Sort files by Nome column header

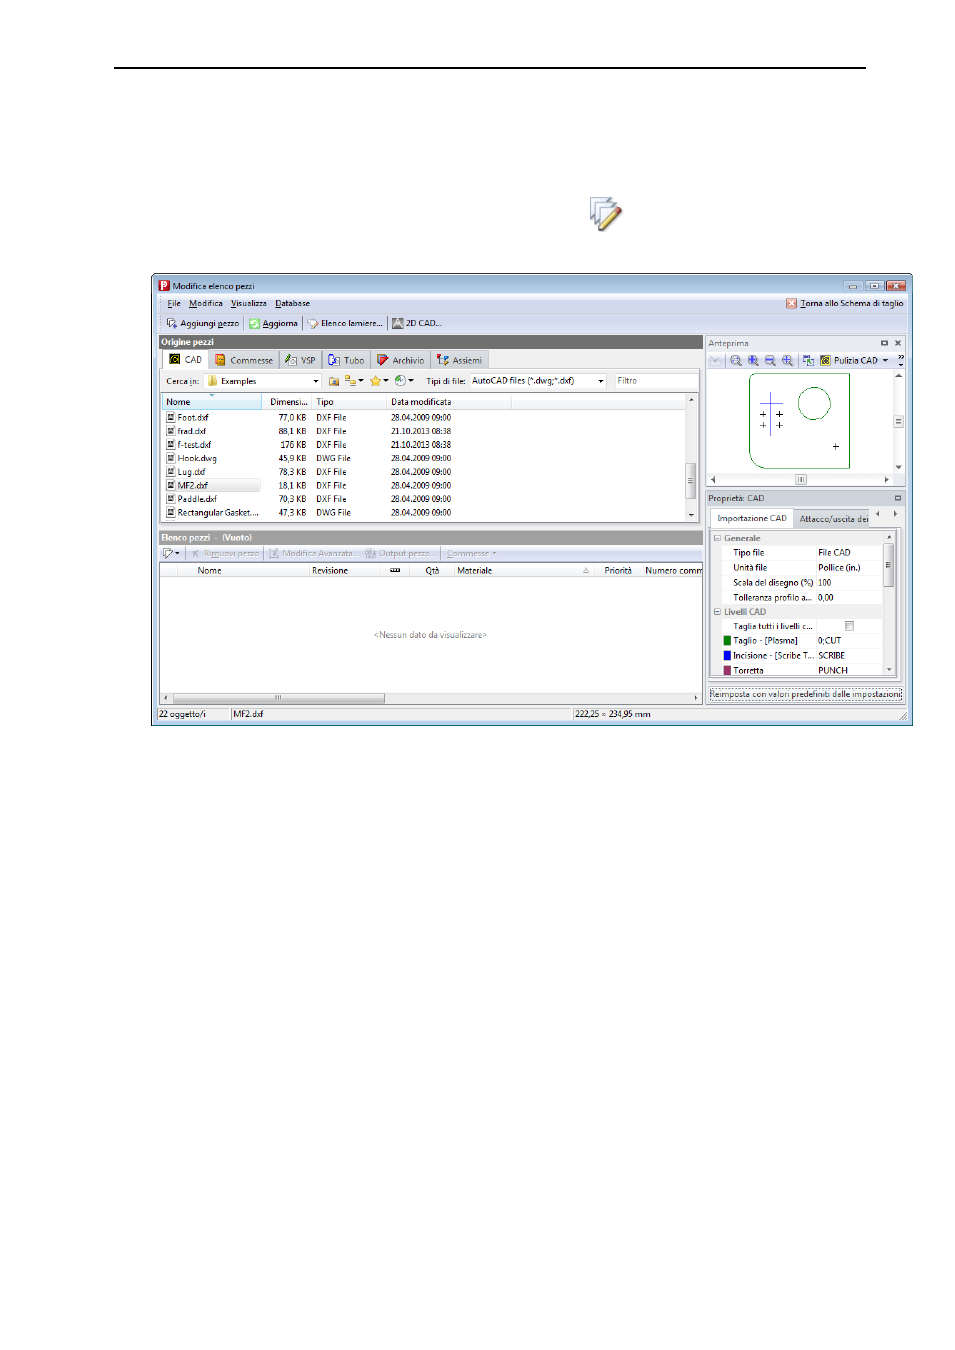click(212, 402)
